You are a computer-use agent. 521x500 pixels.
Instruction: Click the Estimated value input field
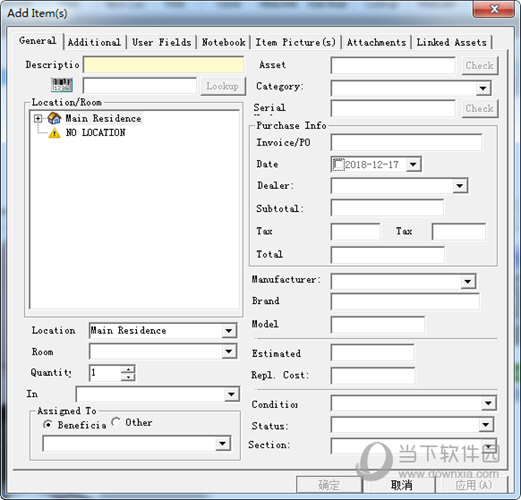pos(372,353)
